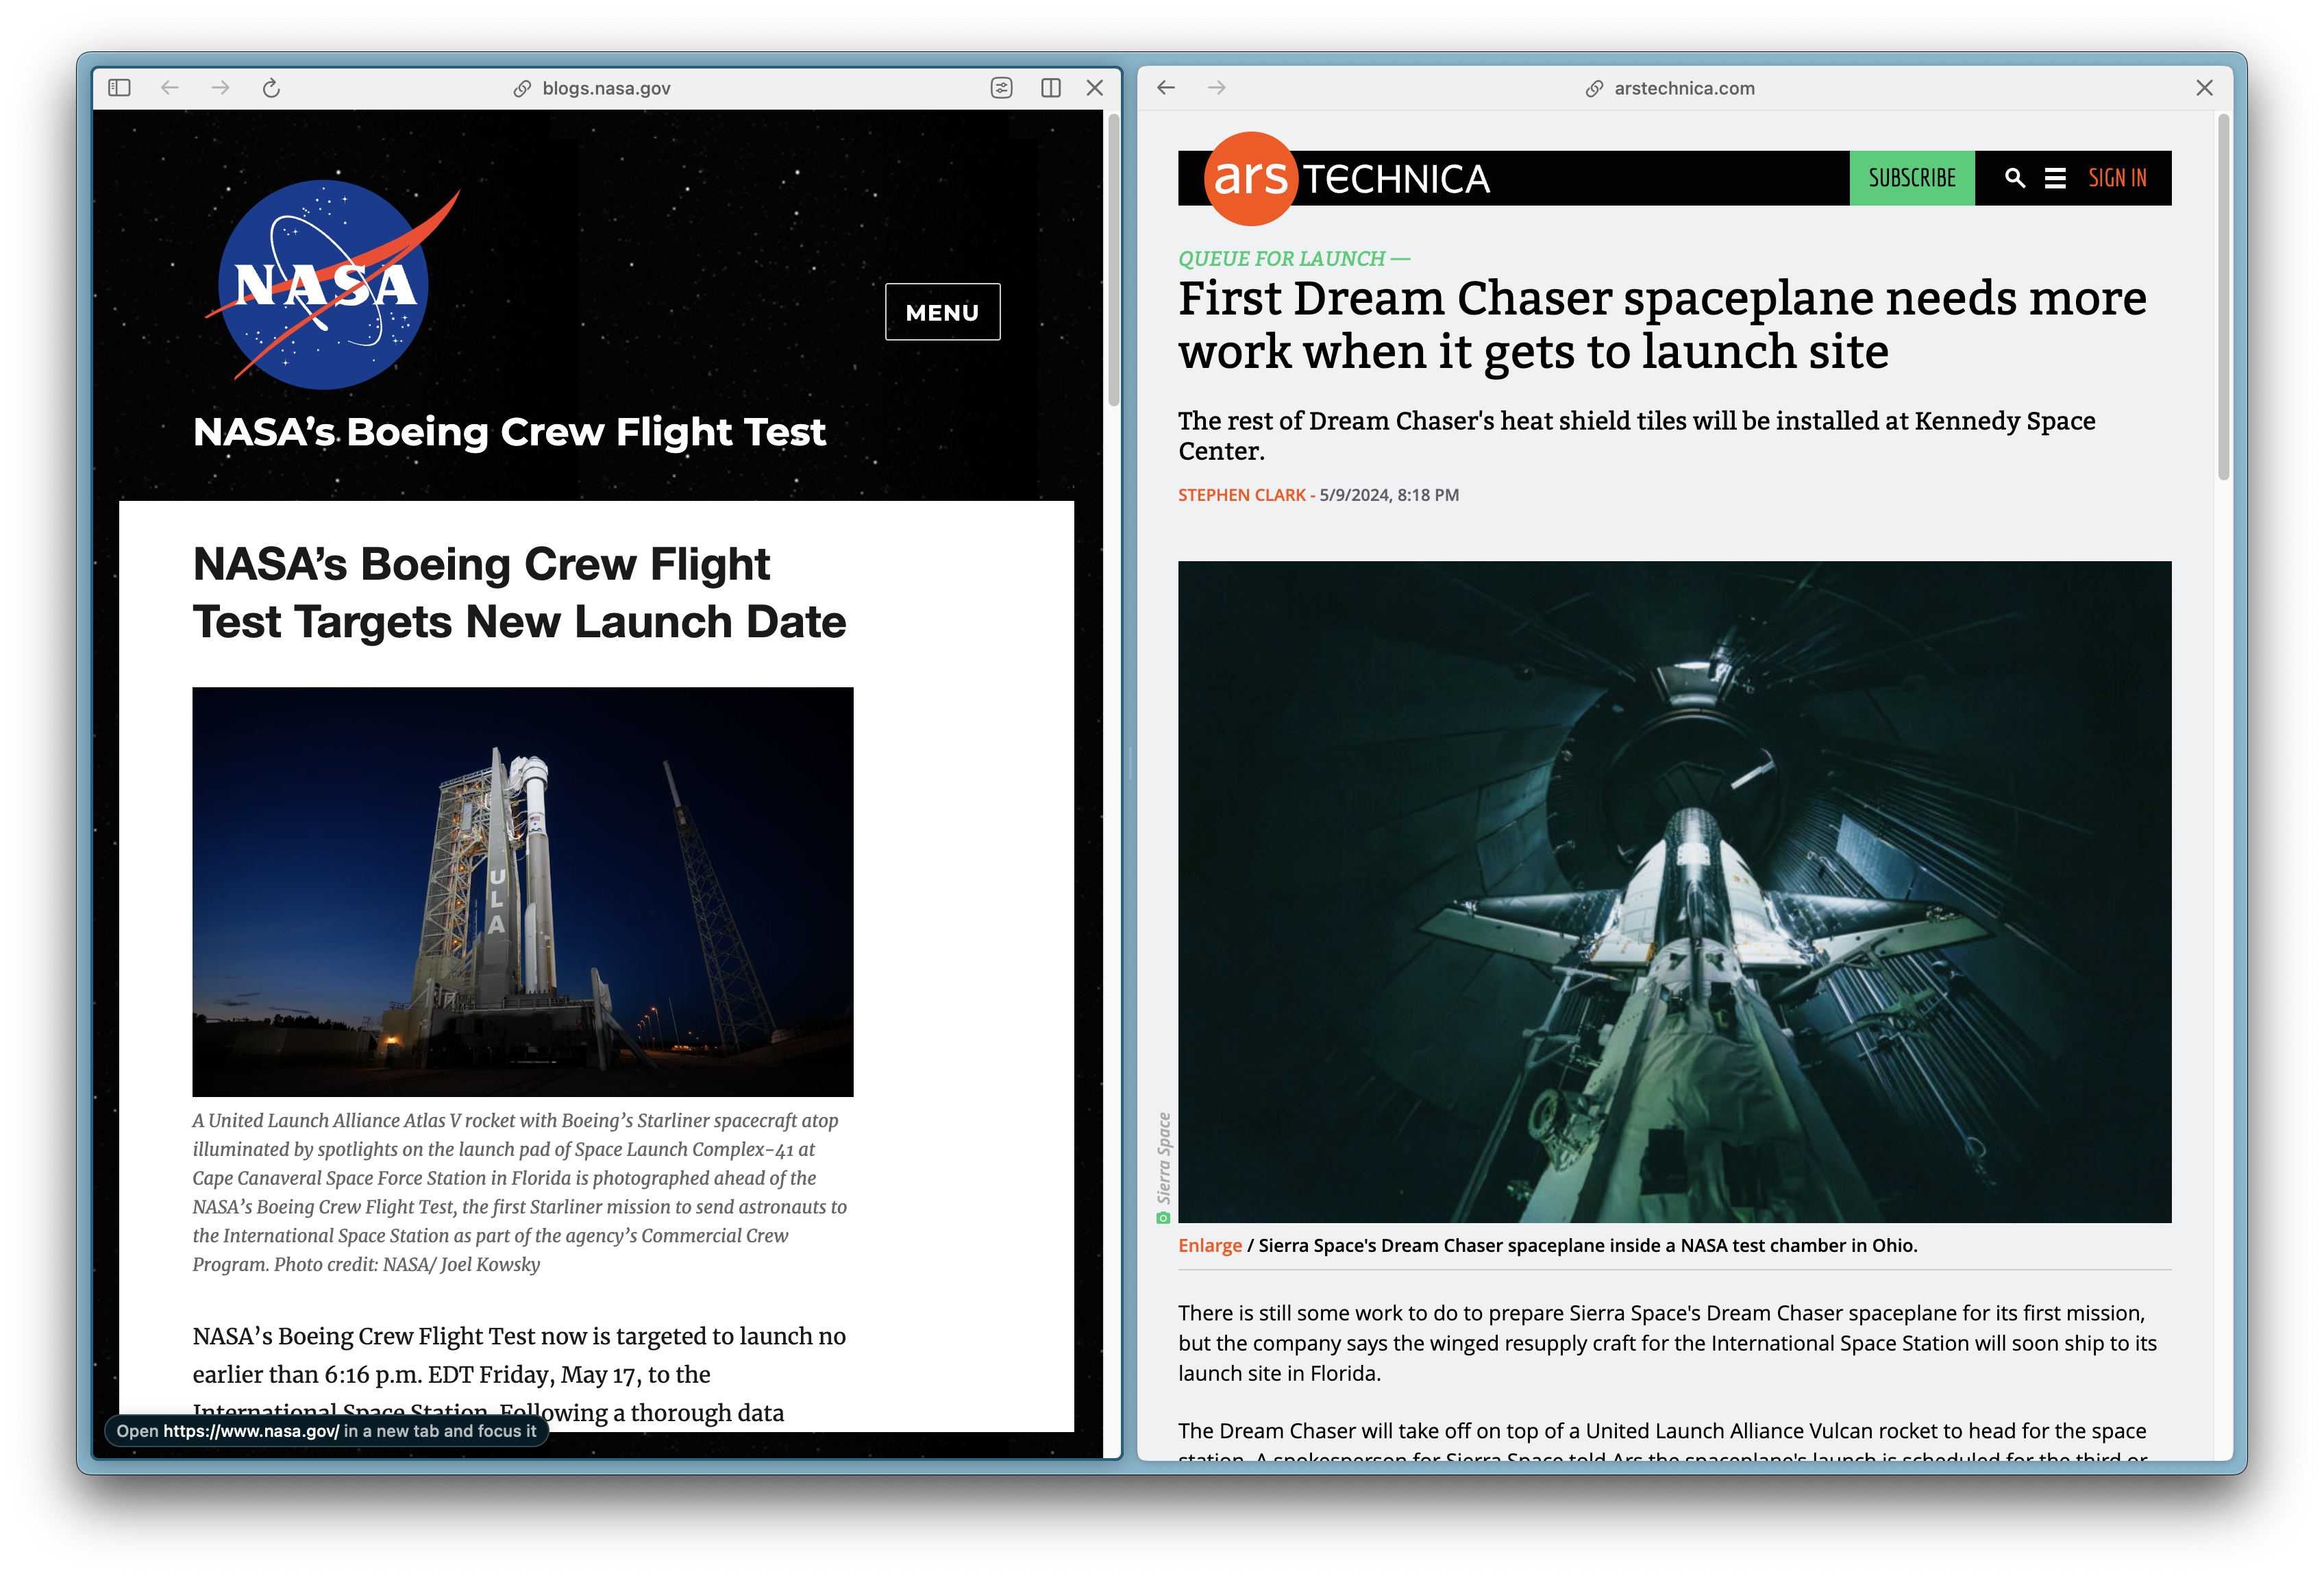The height and width of the screenshot is (1576, 2324).
Task: Open the Ars Technica hamburger menu
Action: (x=2055, y=178)
